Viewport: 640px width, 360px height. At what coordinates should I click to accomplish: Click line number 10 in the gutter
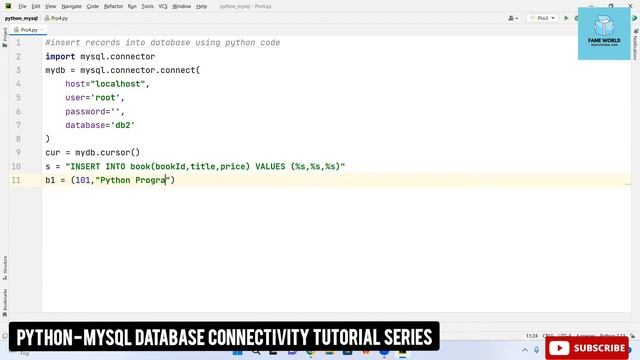16,167
